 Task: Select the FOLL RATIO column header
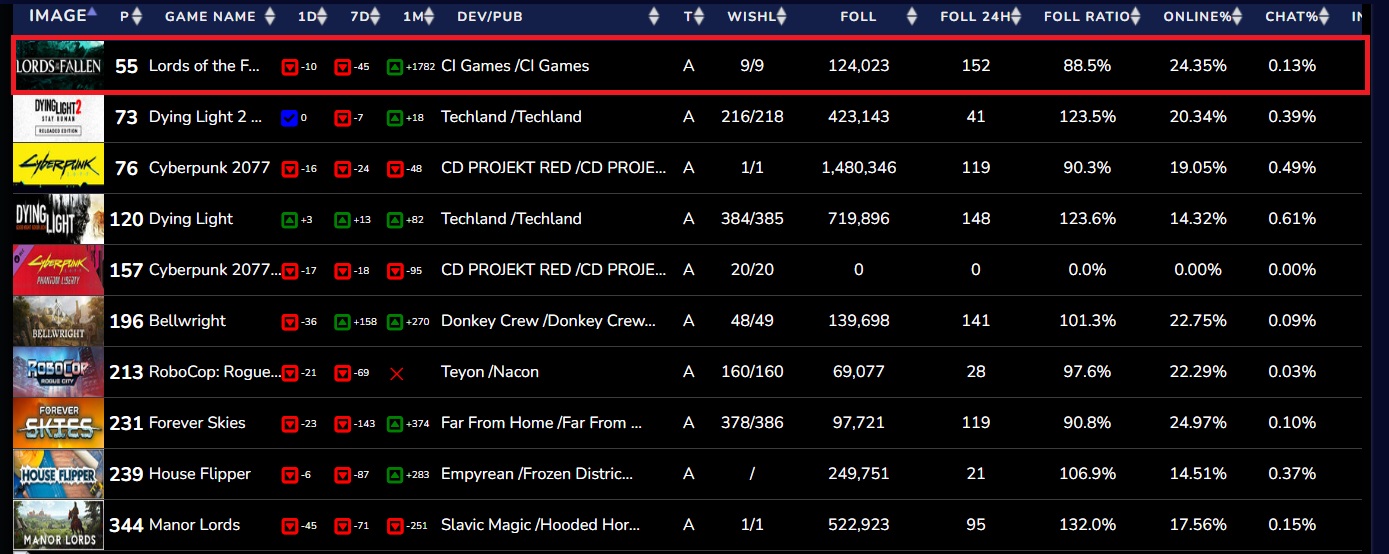(1086, 17)
